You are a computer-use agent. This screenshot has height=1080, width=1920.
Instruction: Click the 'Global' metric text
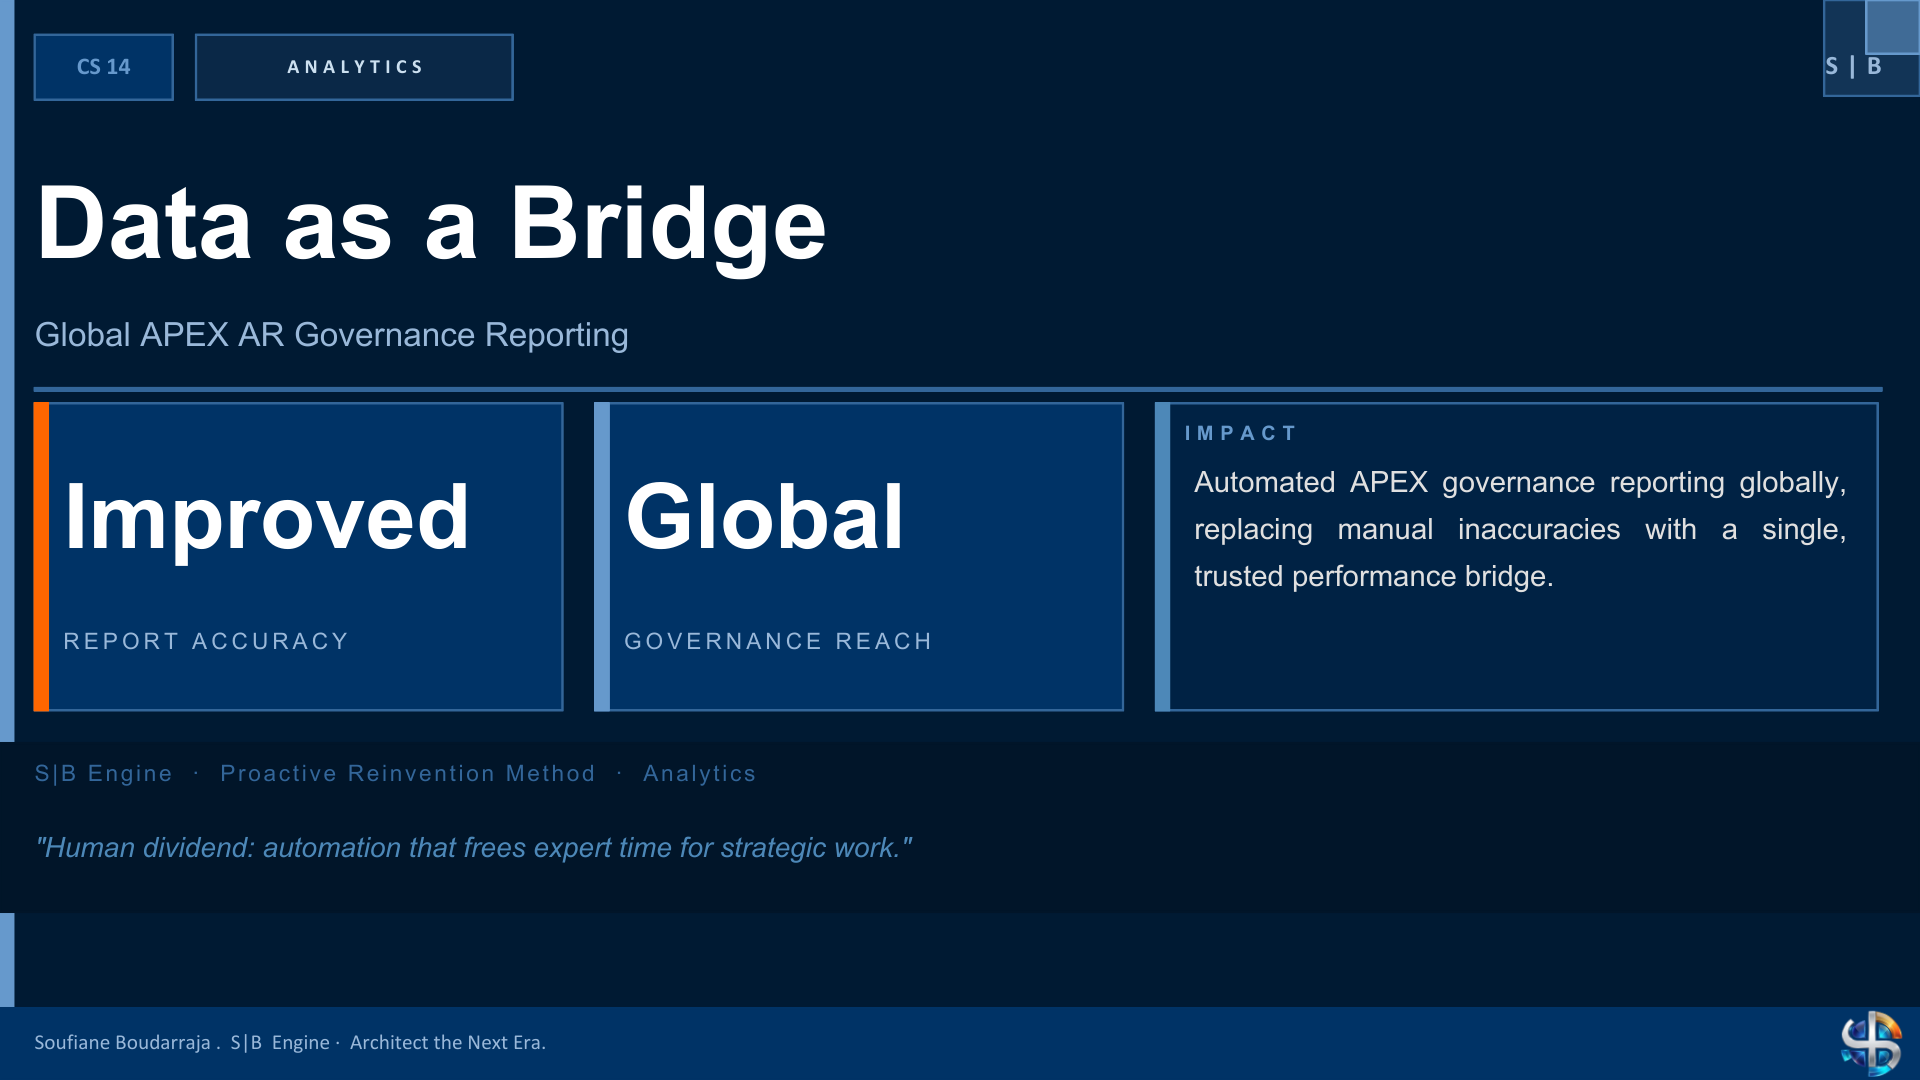(764, 517)
